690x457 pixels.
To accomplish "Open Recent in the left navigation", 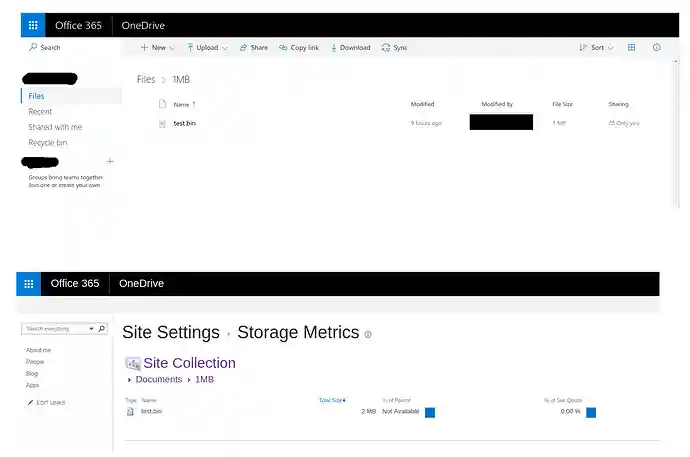I will tap(40, 112).
